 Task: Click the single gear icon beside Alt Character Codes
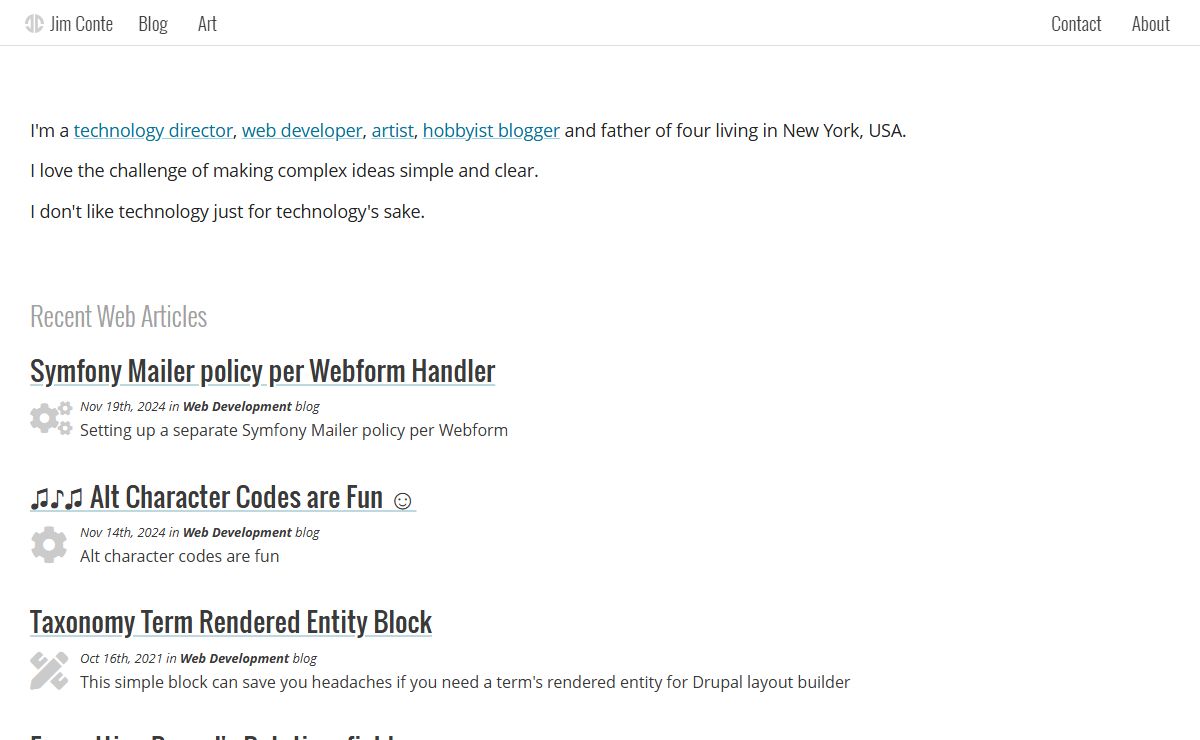pos(49,544)
